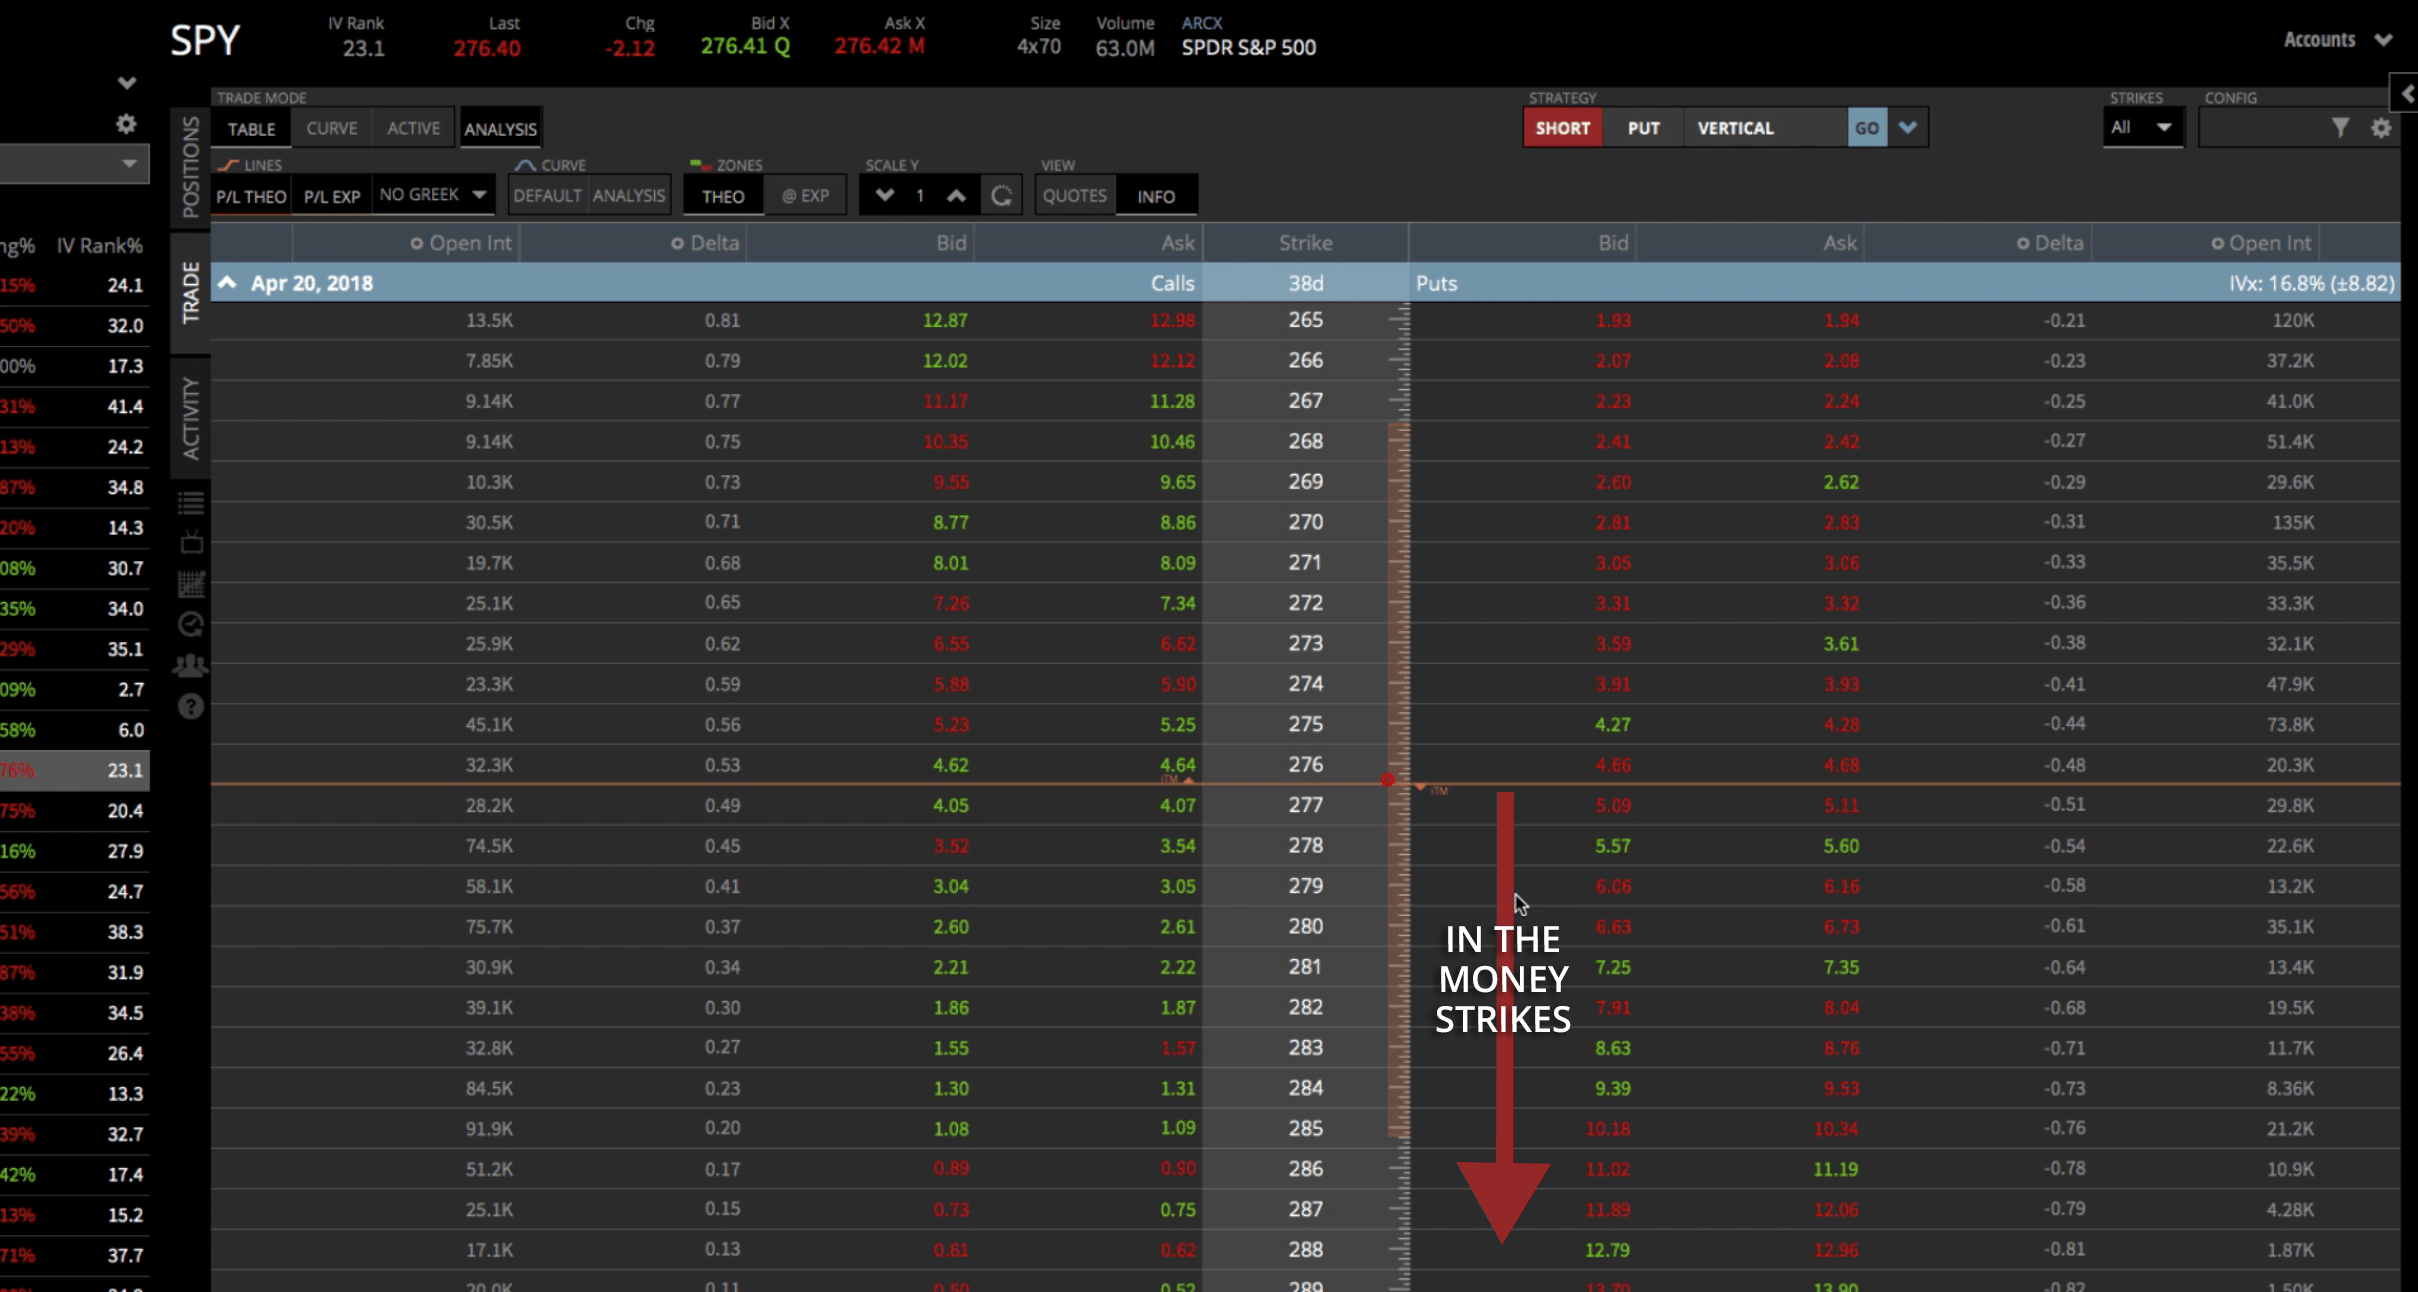
Task: Open watchlist settings gear icon
Action: pos(125,124)
